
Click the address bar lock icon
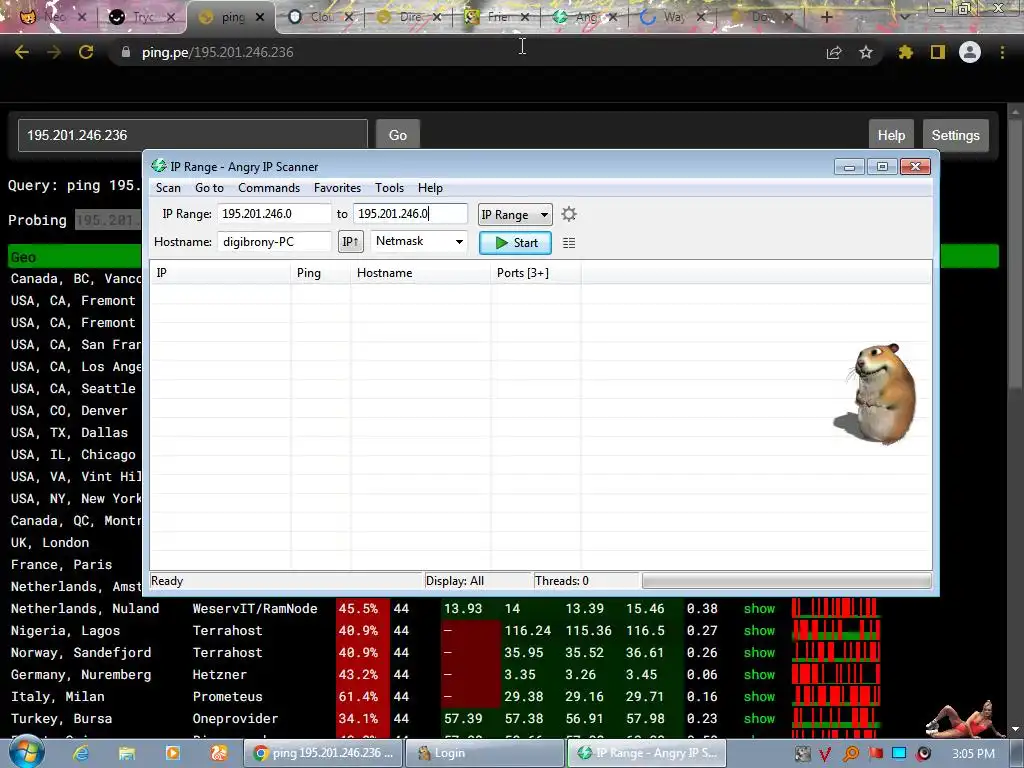(x=126, y=52)
